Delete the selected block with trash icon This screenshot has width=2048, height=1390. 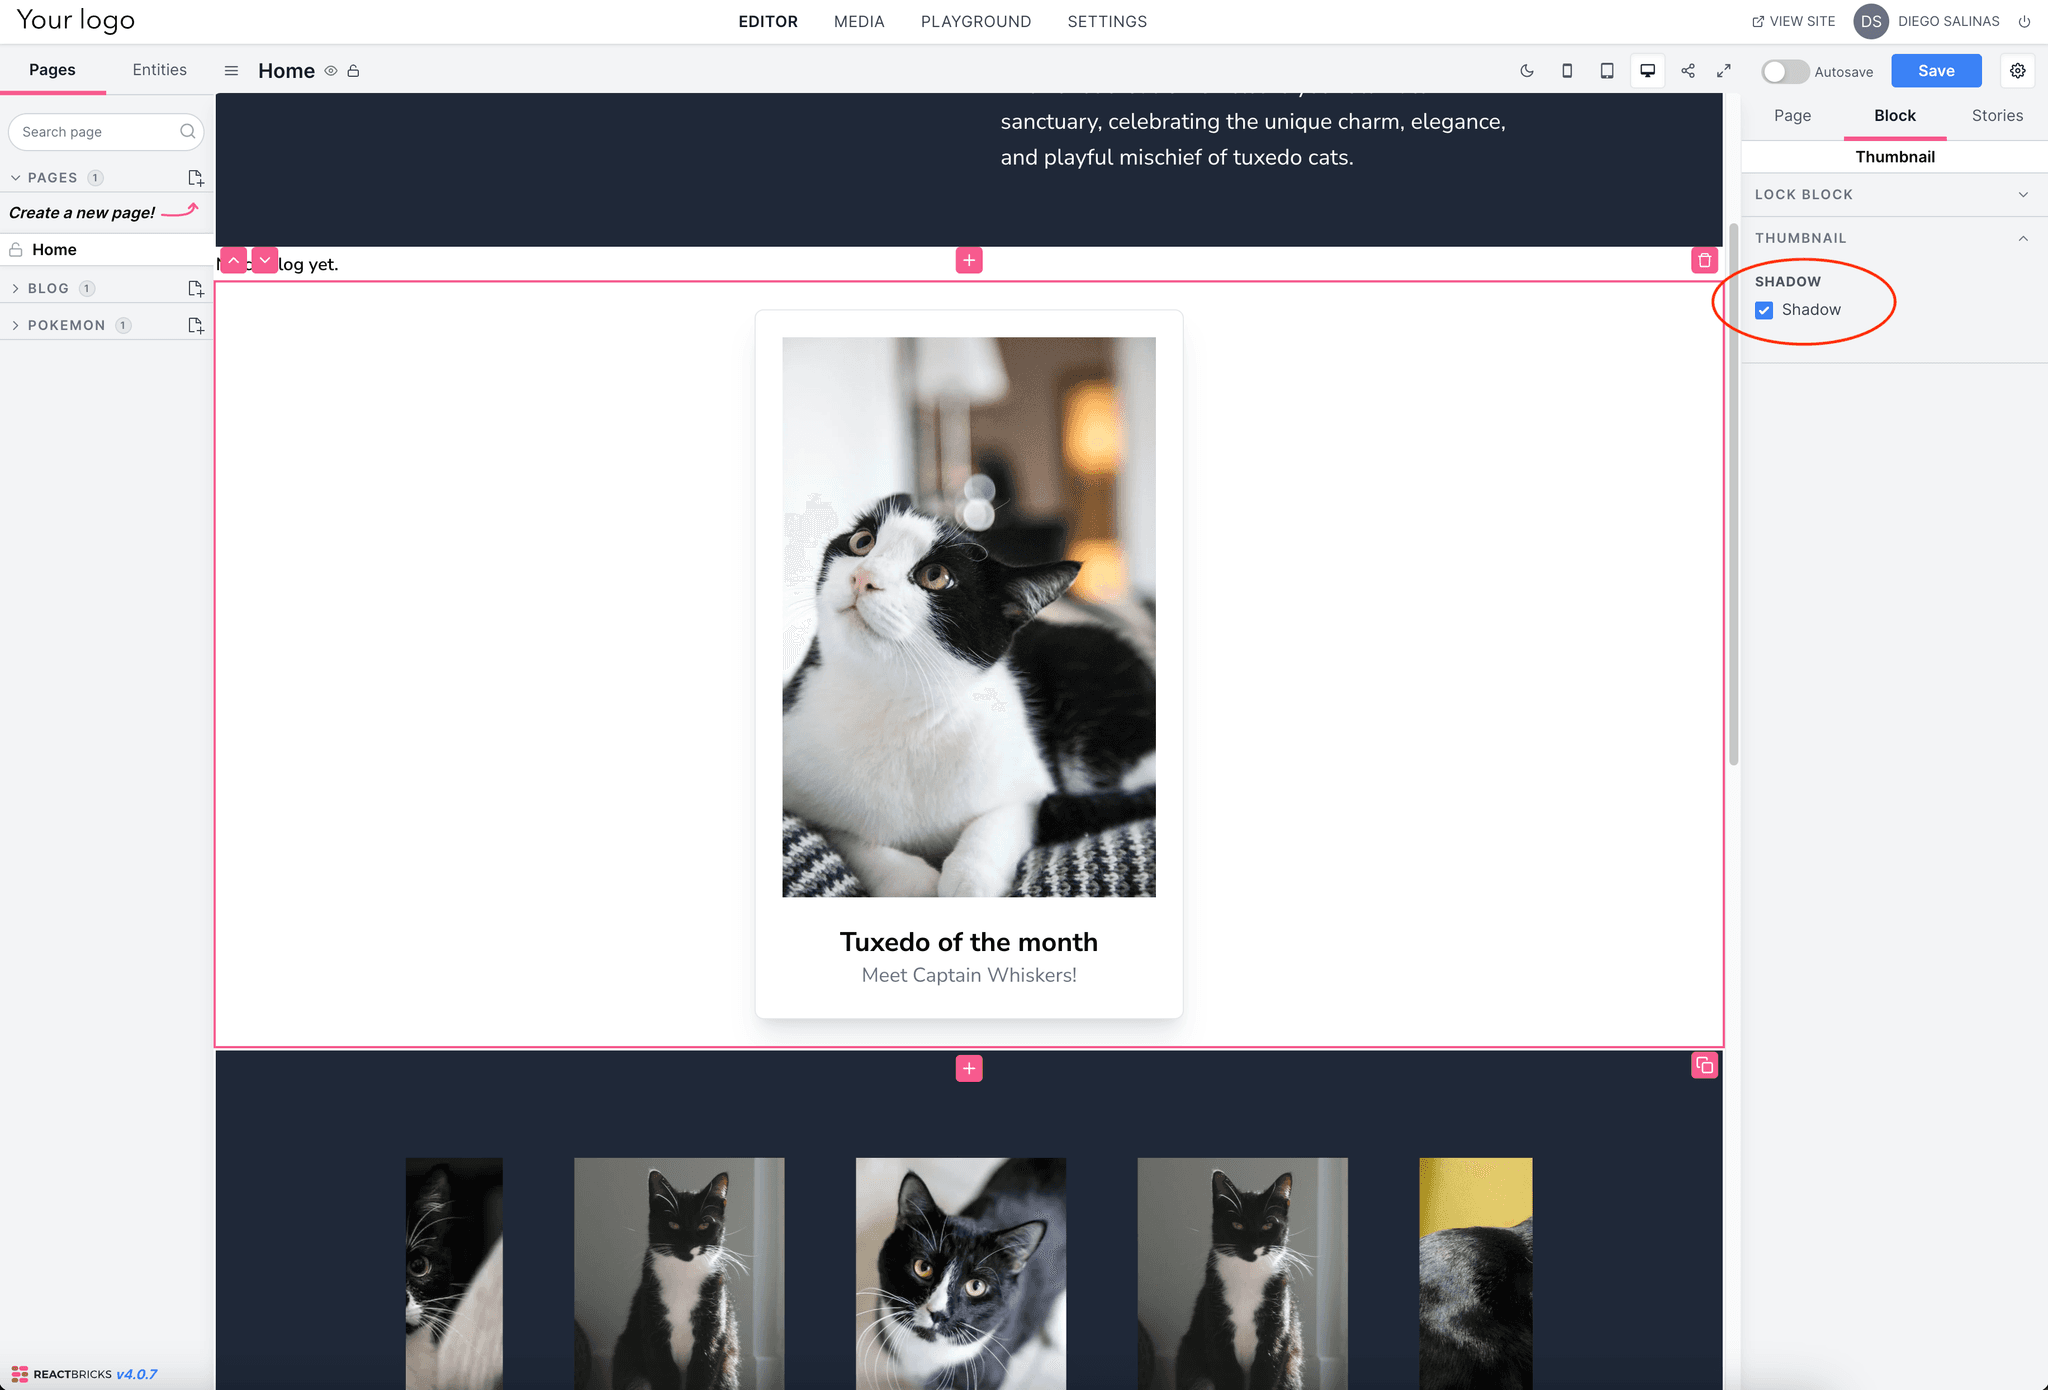[1705, 260]
